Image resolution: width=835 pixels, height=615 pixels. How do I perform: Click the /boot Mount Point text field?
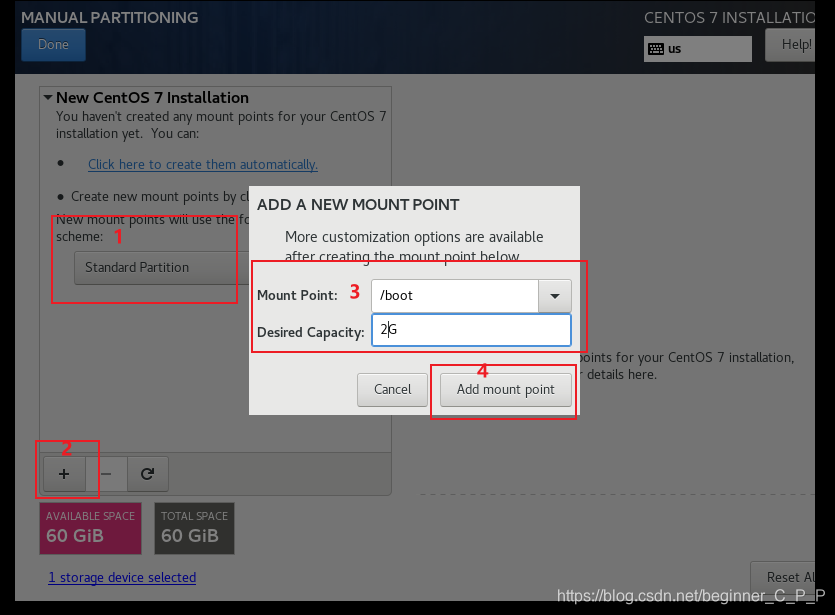[455, 296]
